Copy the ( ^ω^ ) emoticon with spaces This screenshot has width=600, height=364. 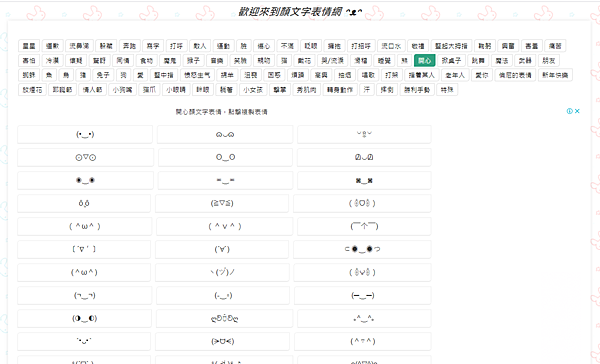click(x=85, y=226)
